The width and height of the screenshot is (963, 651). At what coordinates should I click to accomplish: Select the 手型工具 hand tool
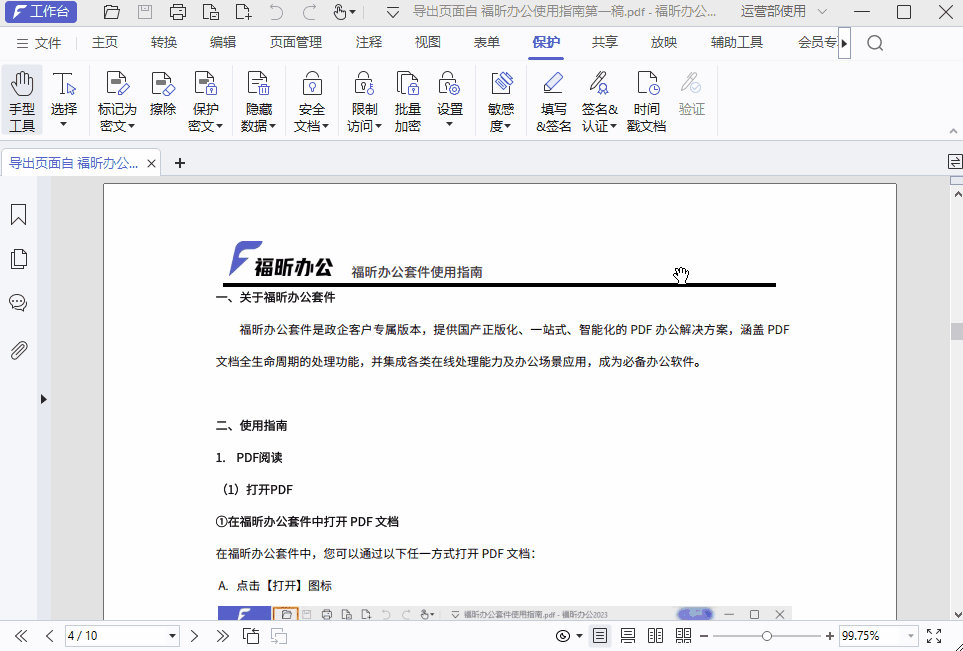21,97
